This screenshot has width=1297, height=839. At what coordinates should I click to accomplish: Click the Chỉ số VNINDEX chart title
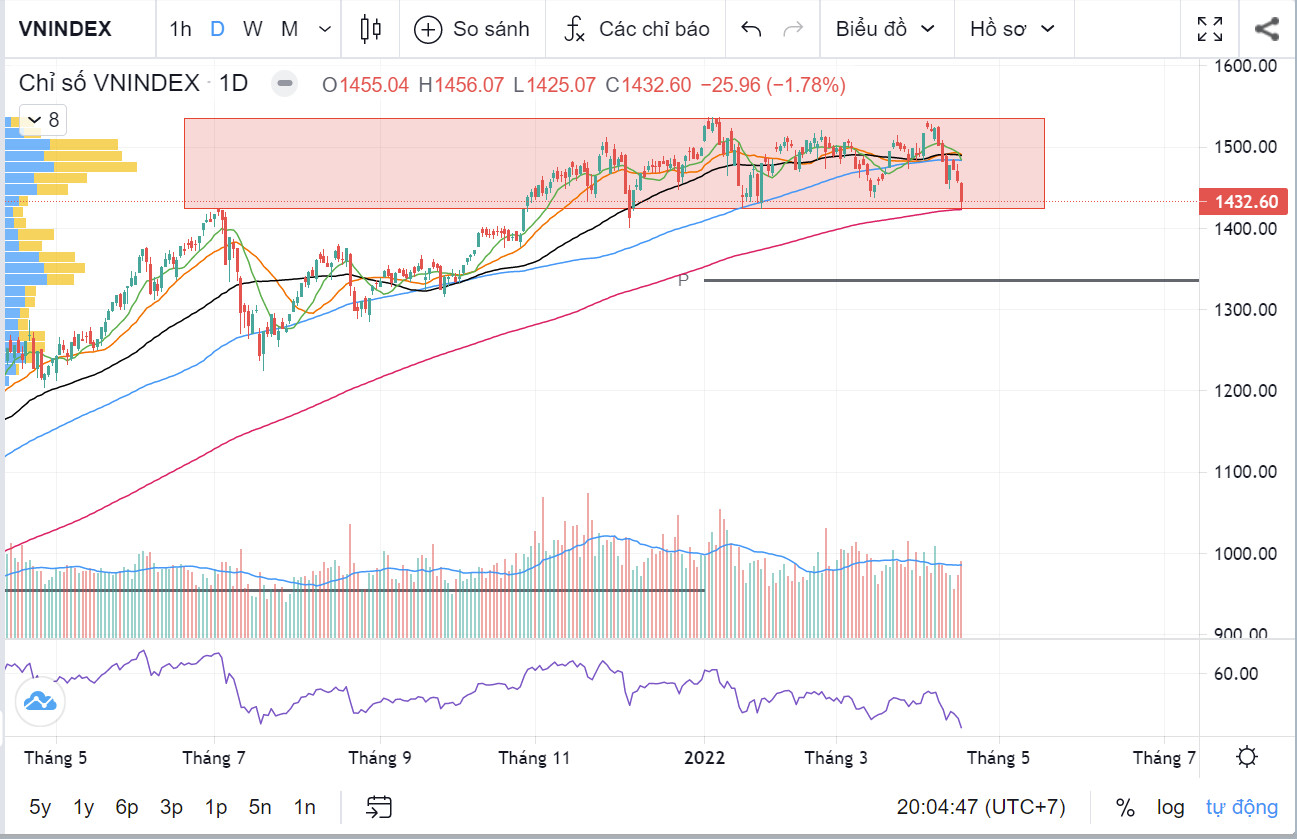coord(109,84)
